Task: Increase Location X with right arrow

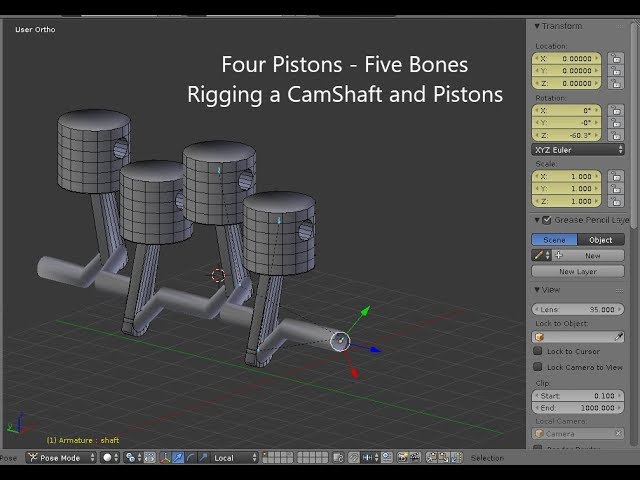Action: pyautogui.click(x=597, y=58)
